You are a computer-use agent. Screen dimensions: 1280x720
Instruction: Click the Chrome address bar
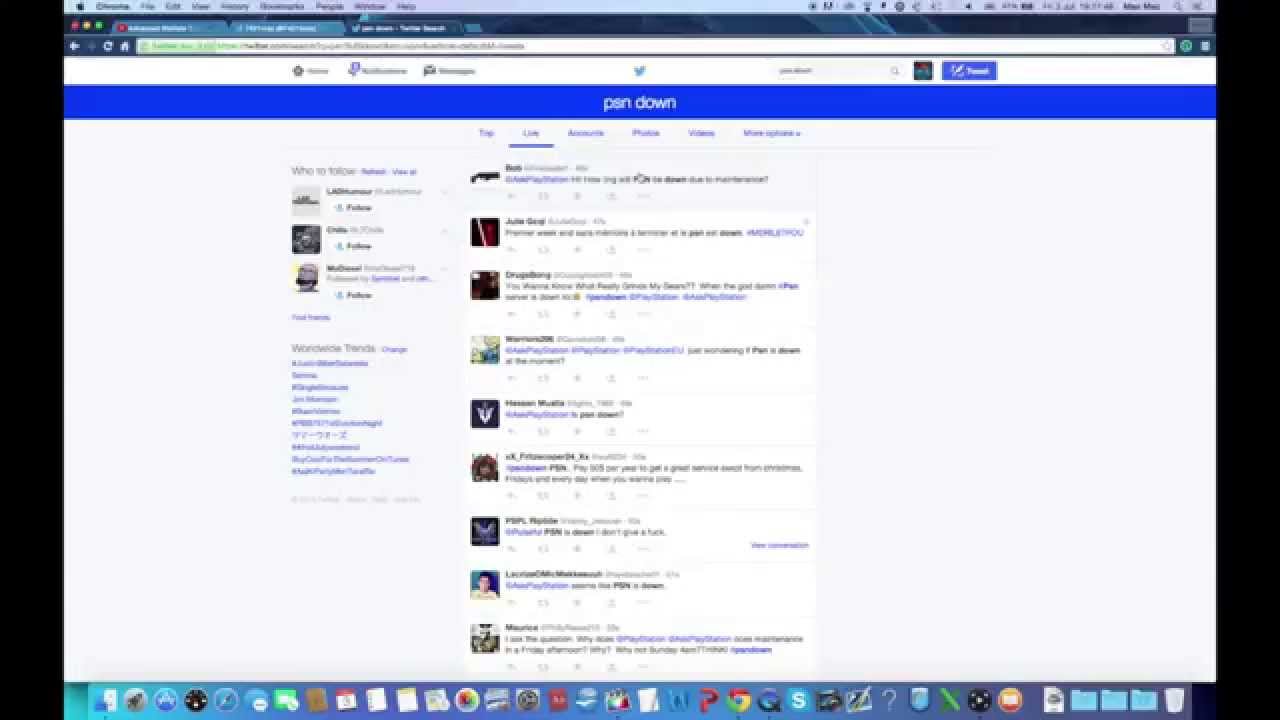[655, 46]
